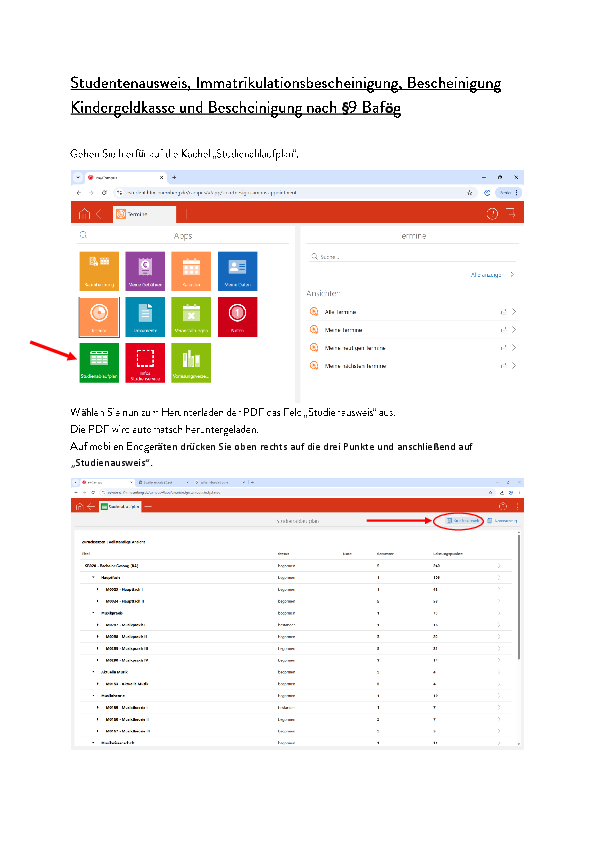
Task: Click the 'Meine heutigen Termine' view entry
Action: pos(412,347)
